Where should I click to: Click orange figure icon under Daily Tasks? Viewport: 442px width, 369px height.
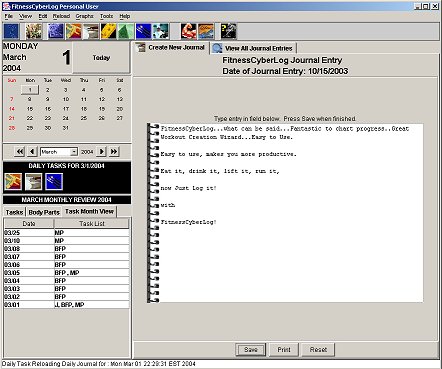(13, 182)
